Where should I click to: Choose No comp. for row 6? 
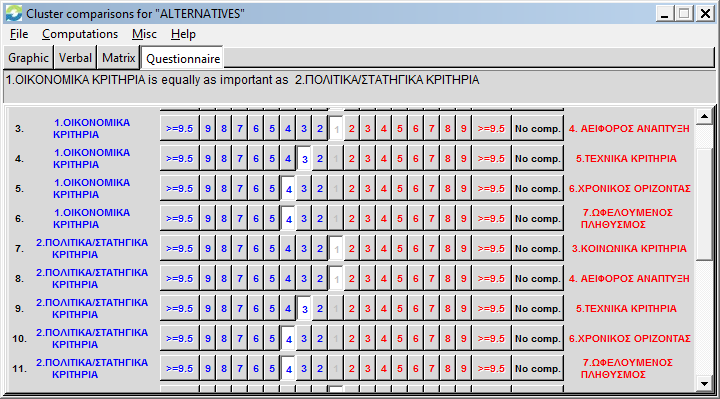538,219
